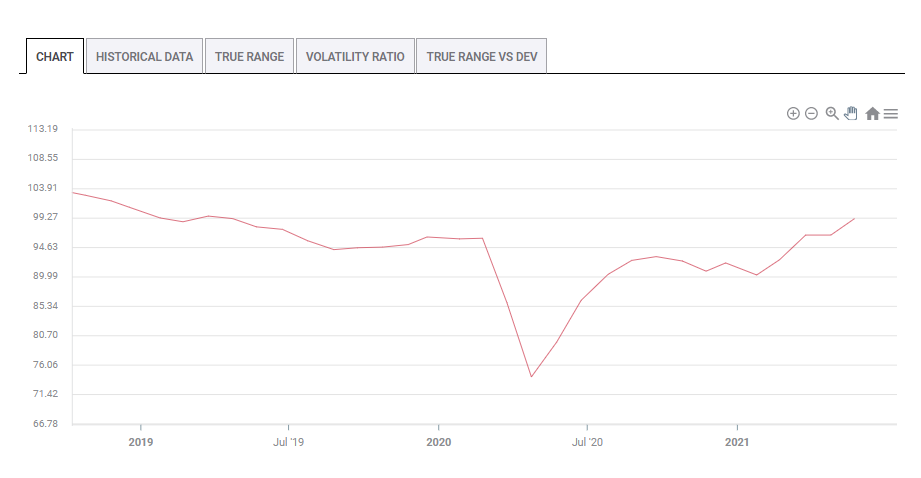
Task: Click the zoom out minus icon
Action: [811, 113]
